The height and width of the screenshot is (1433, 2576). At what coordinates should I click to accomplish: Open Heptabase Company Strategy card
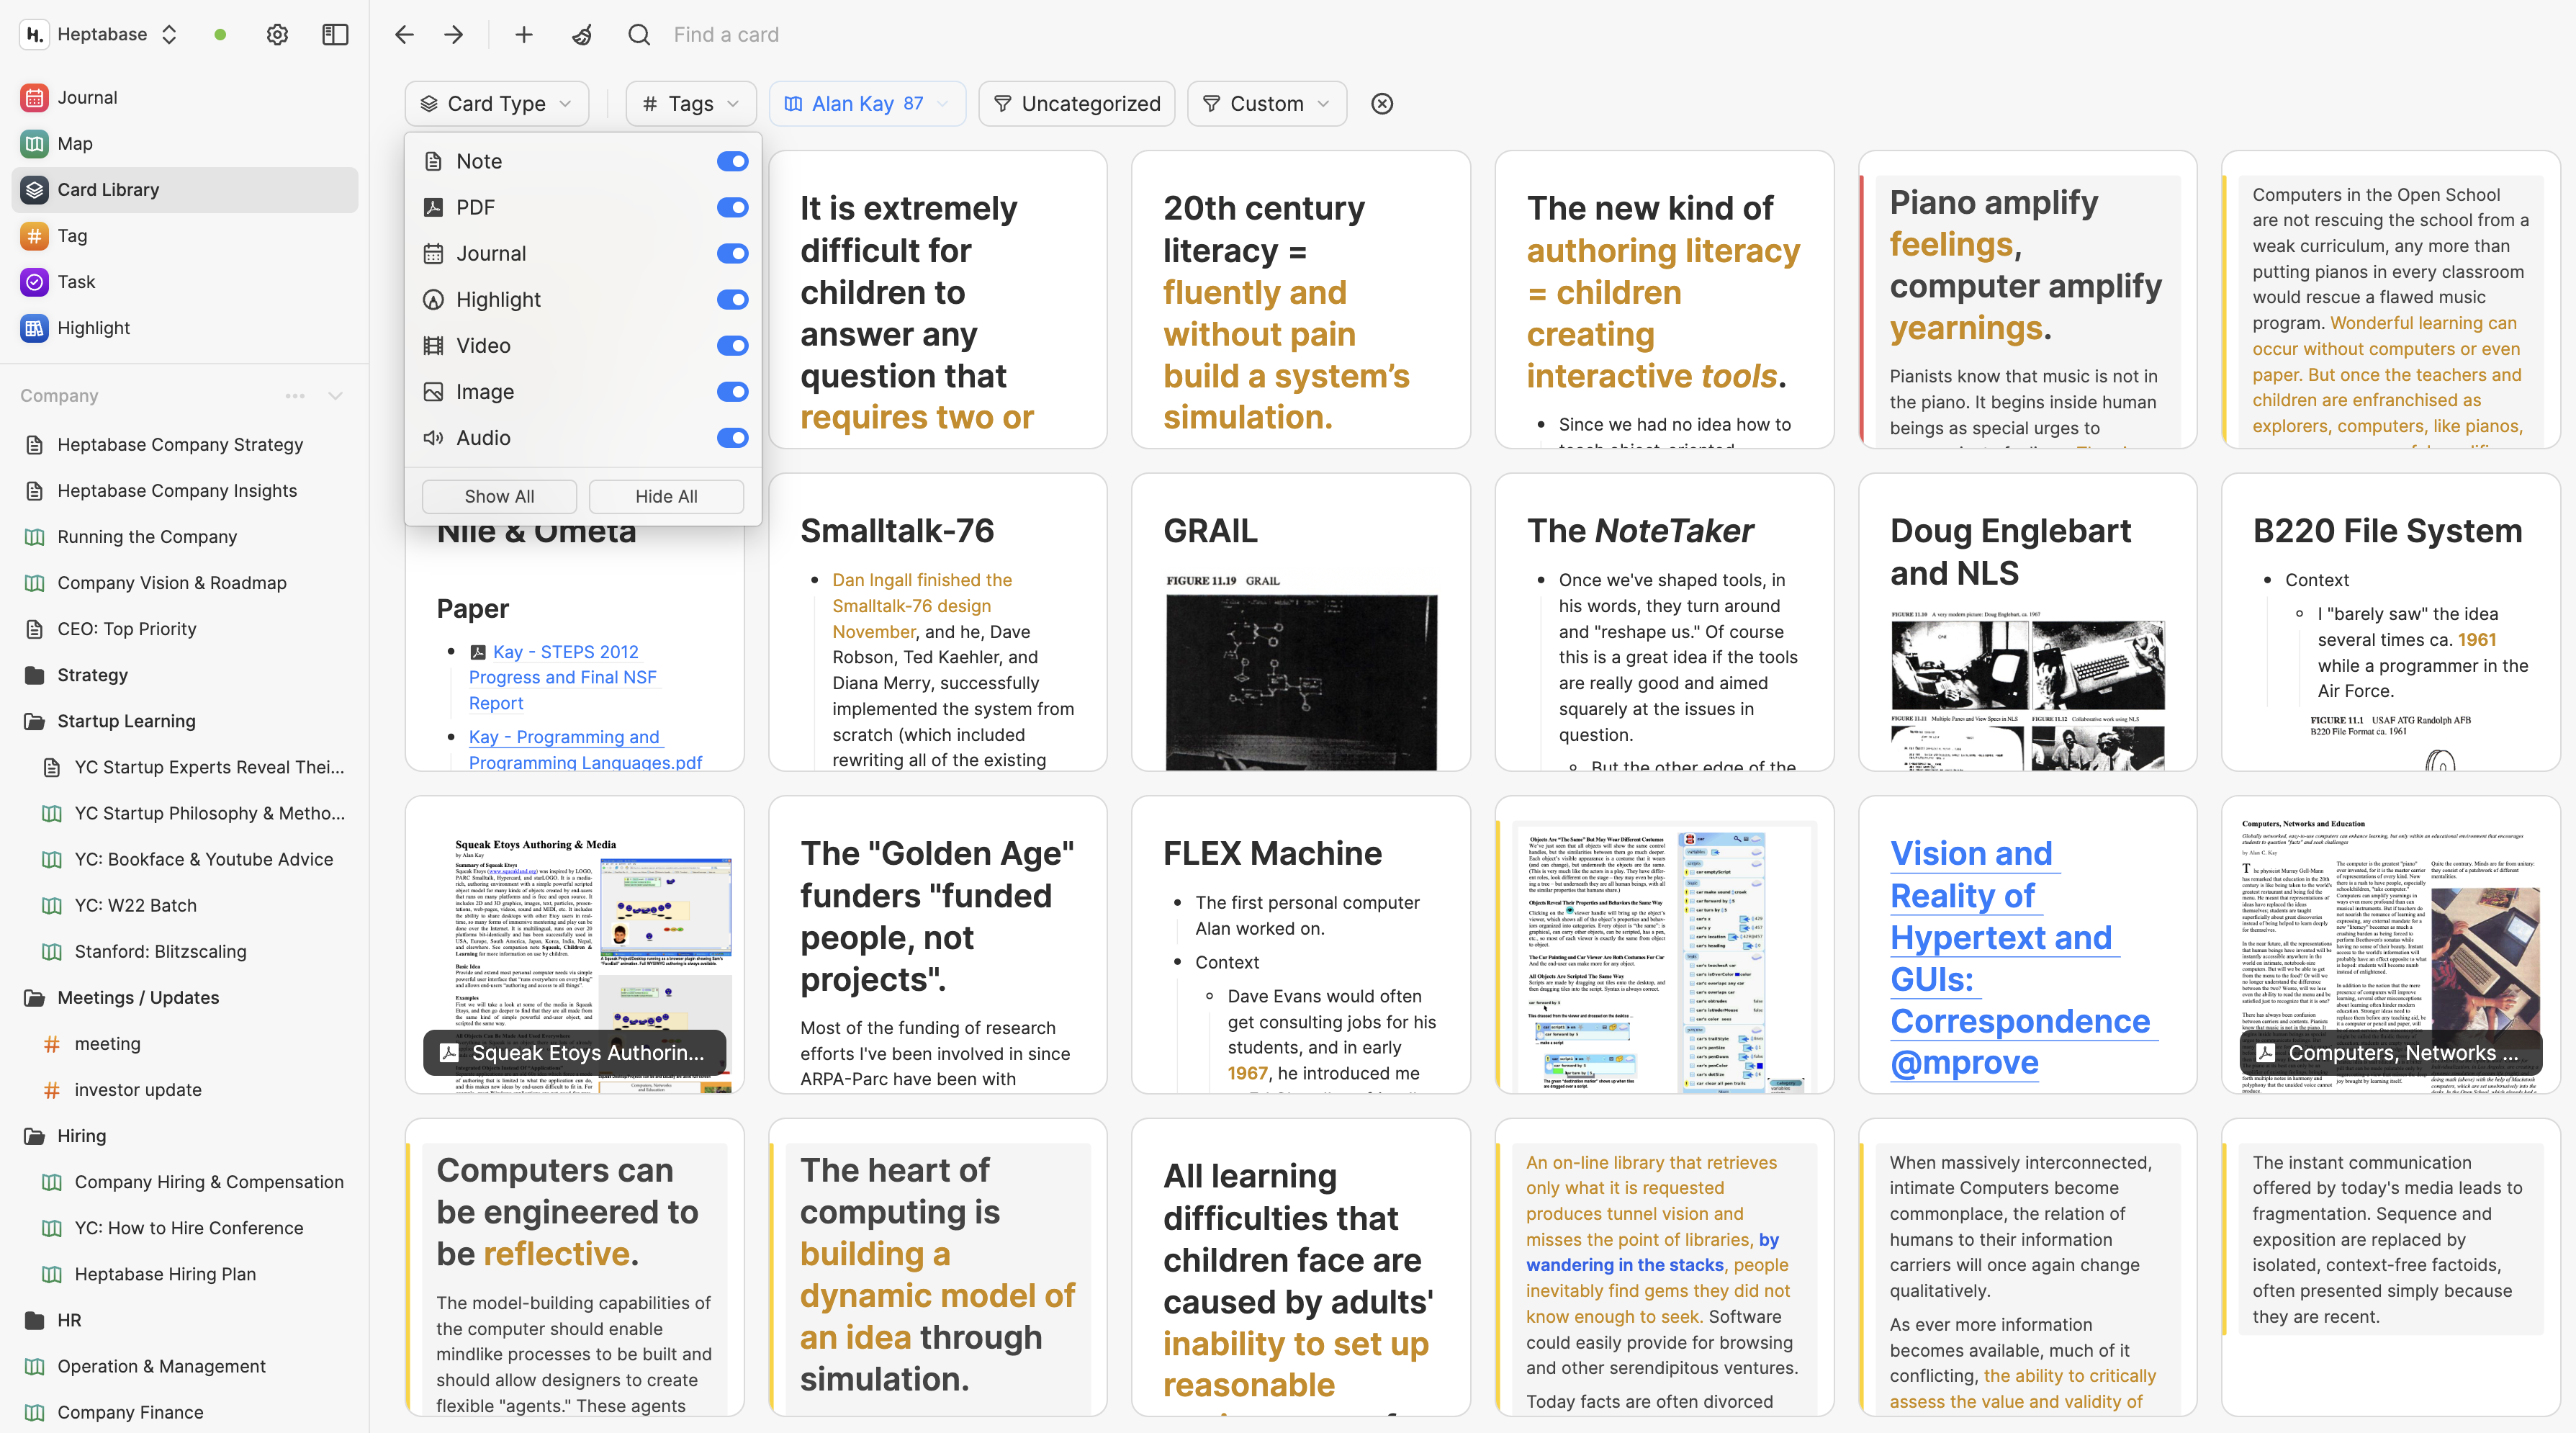[x=184, y=444]
